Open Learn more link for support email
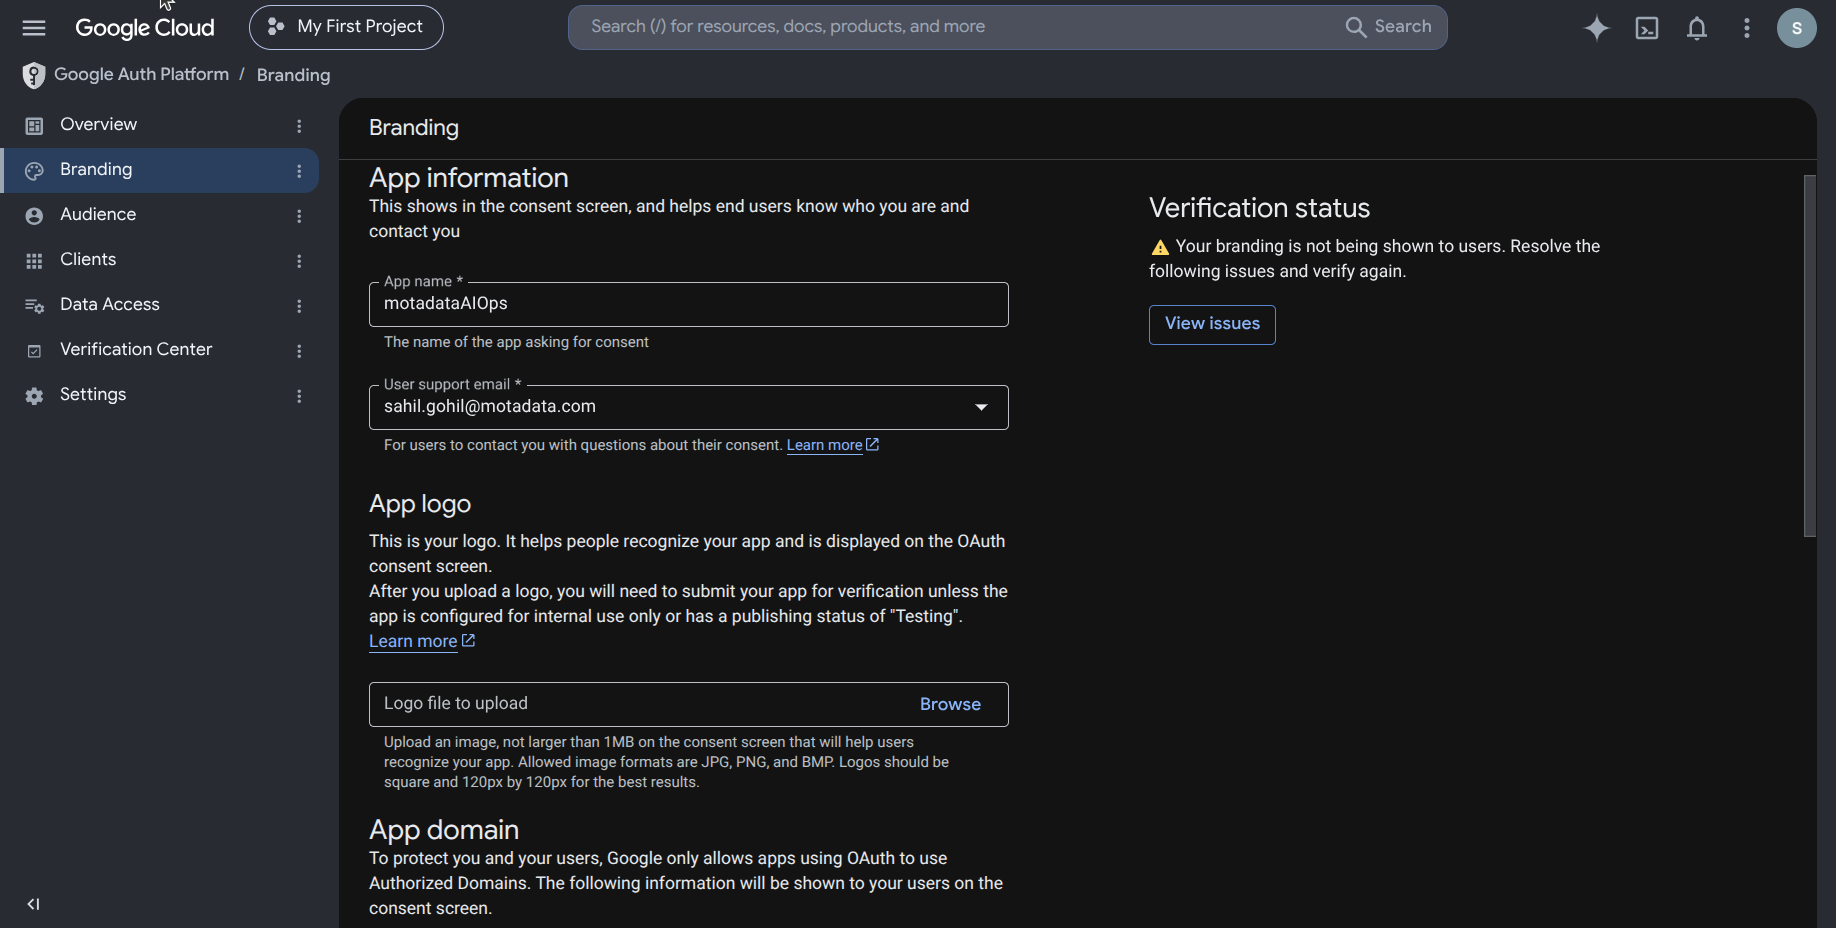 coord(832,445)
